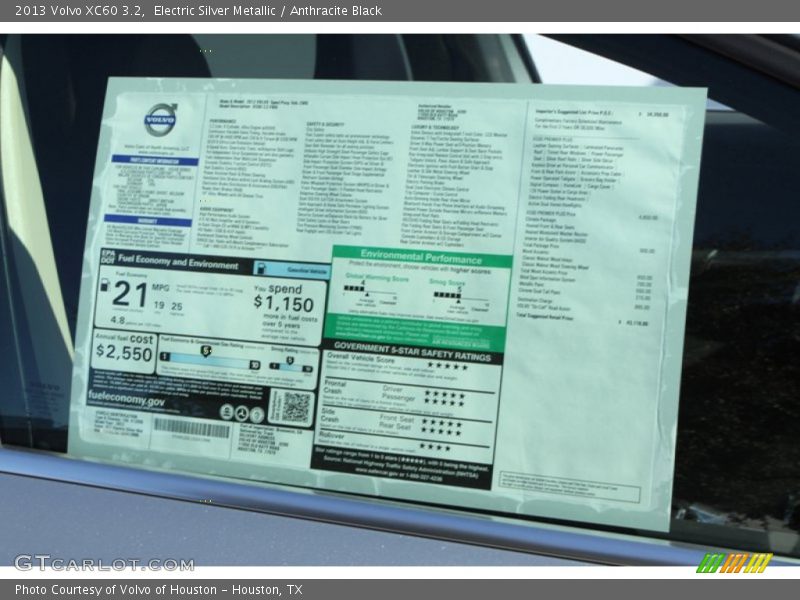This screenshot has height=600, width=800.
Task: Click the Frontal Crash Driver stars
Action: (443, 393)
